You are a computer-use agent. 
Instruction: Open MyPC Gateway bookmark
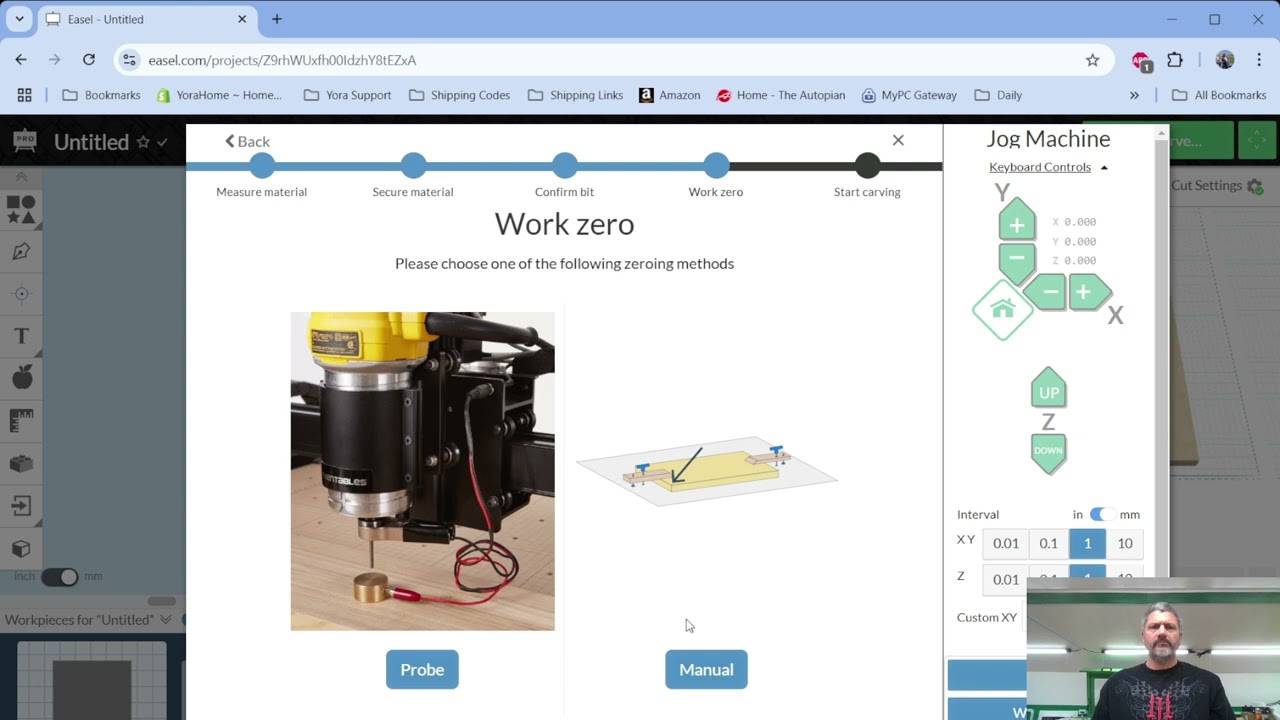909,95
